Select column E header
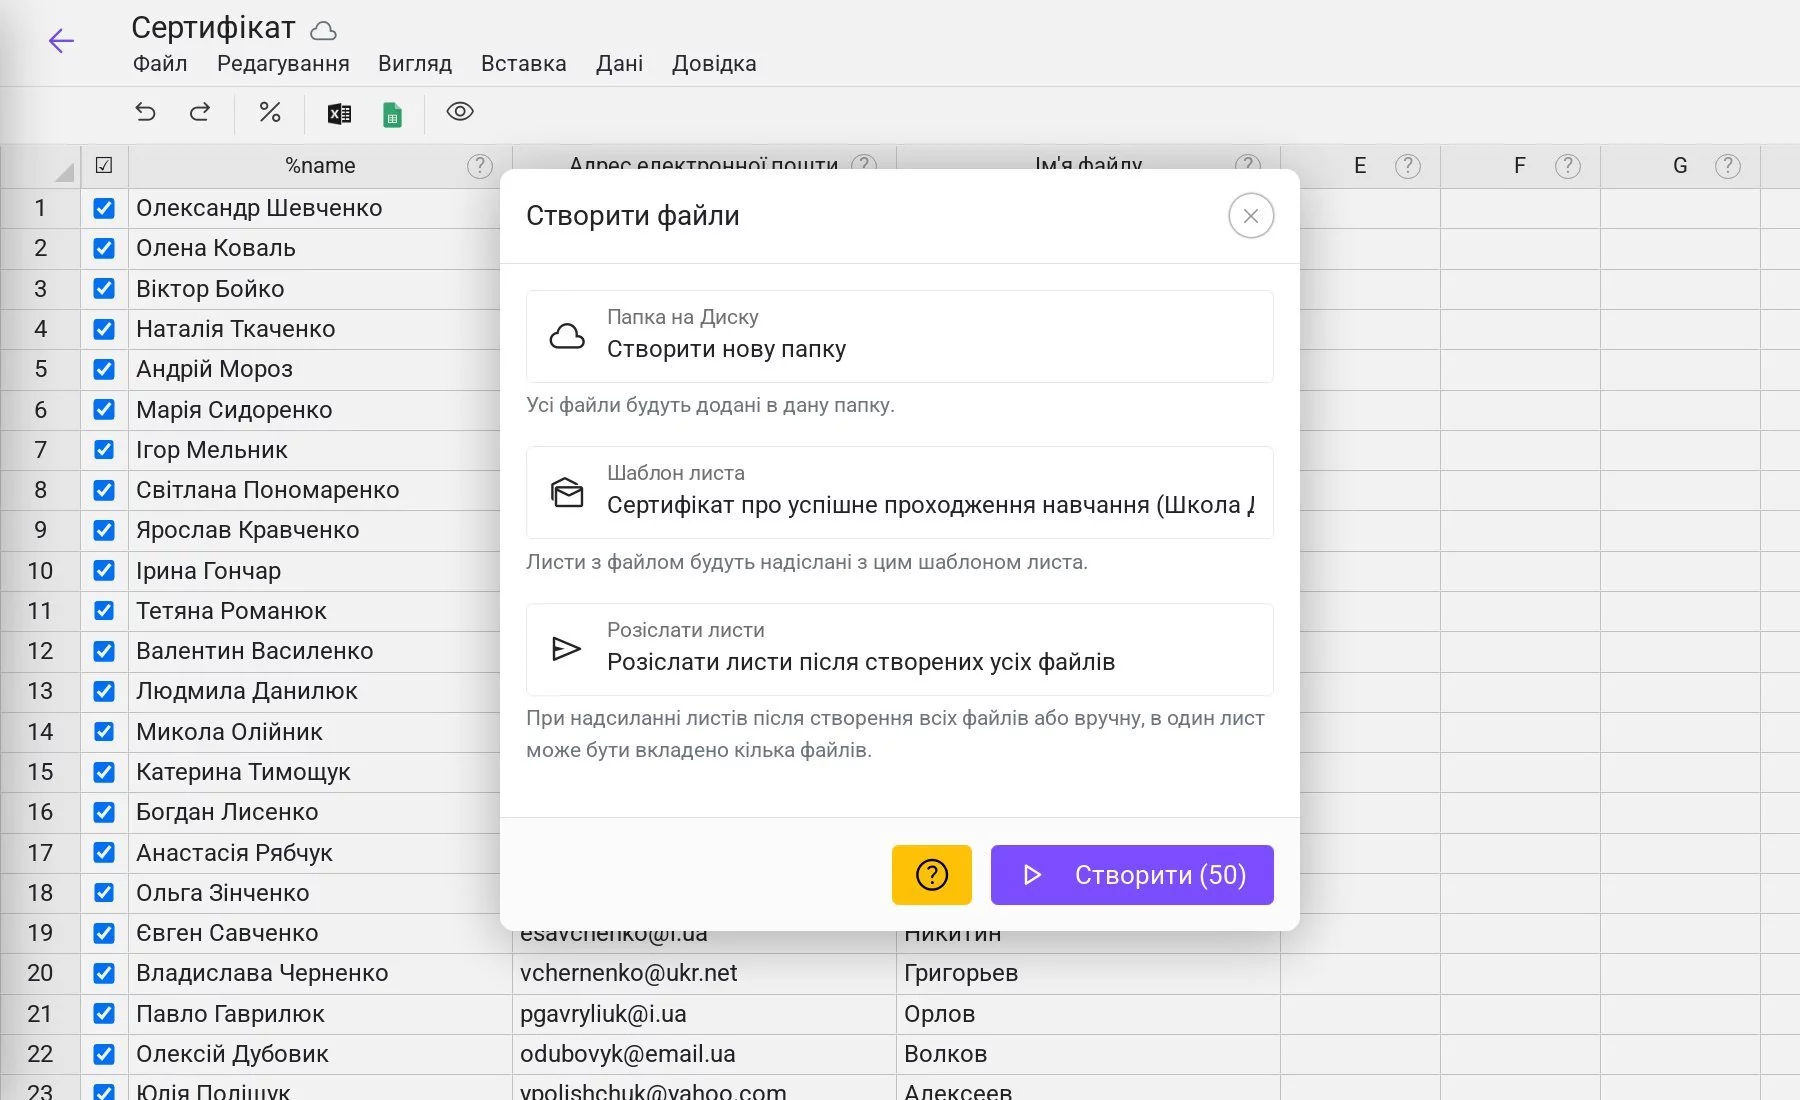The width and height of the screenshot is (1800, 1100). point(1360,166)
